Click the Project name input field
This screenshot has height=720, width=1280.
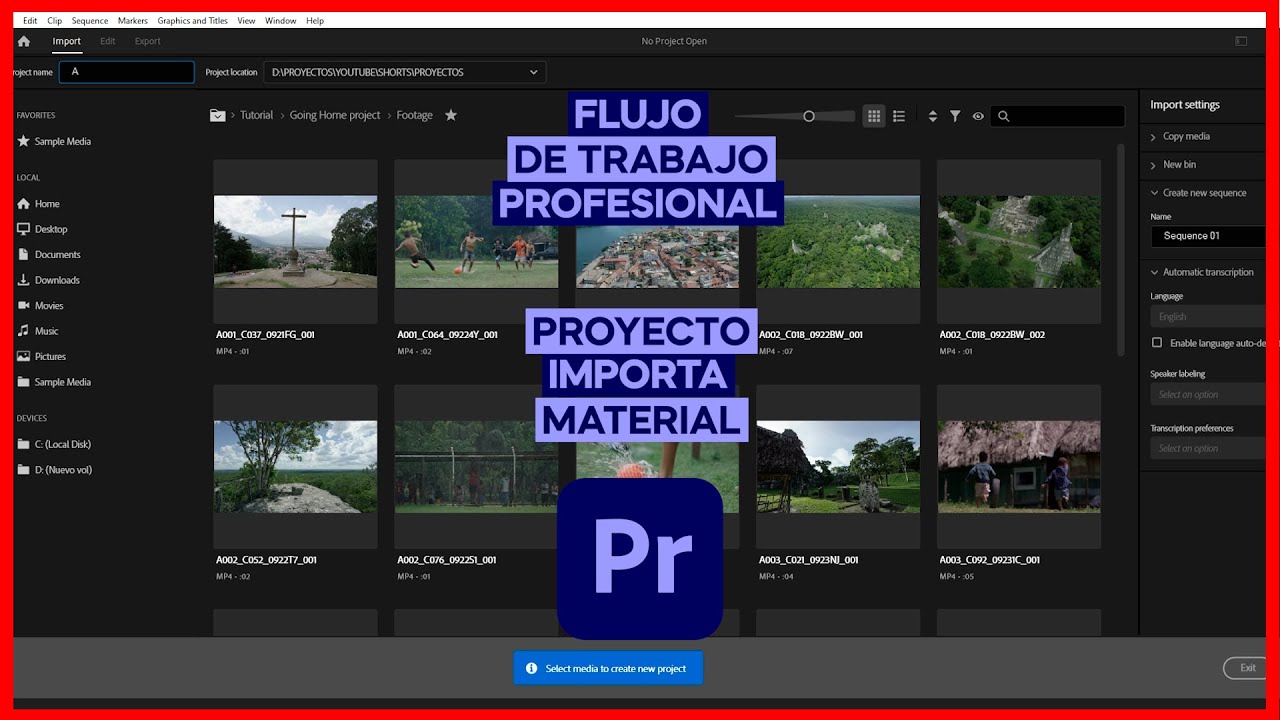point(127,72)
